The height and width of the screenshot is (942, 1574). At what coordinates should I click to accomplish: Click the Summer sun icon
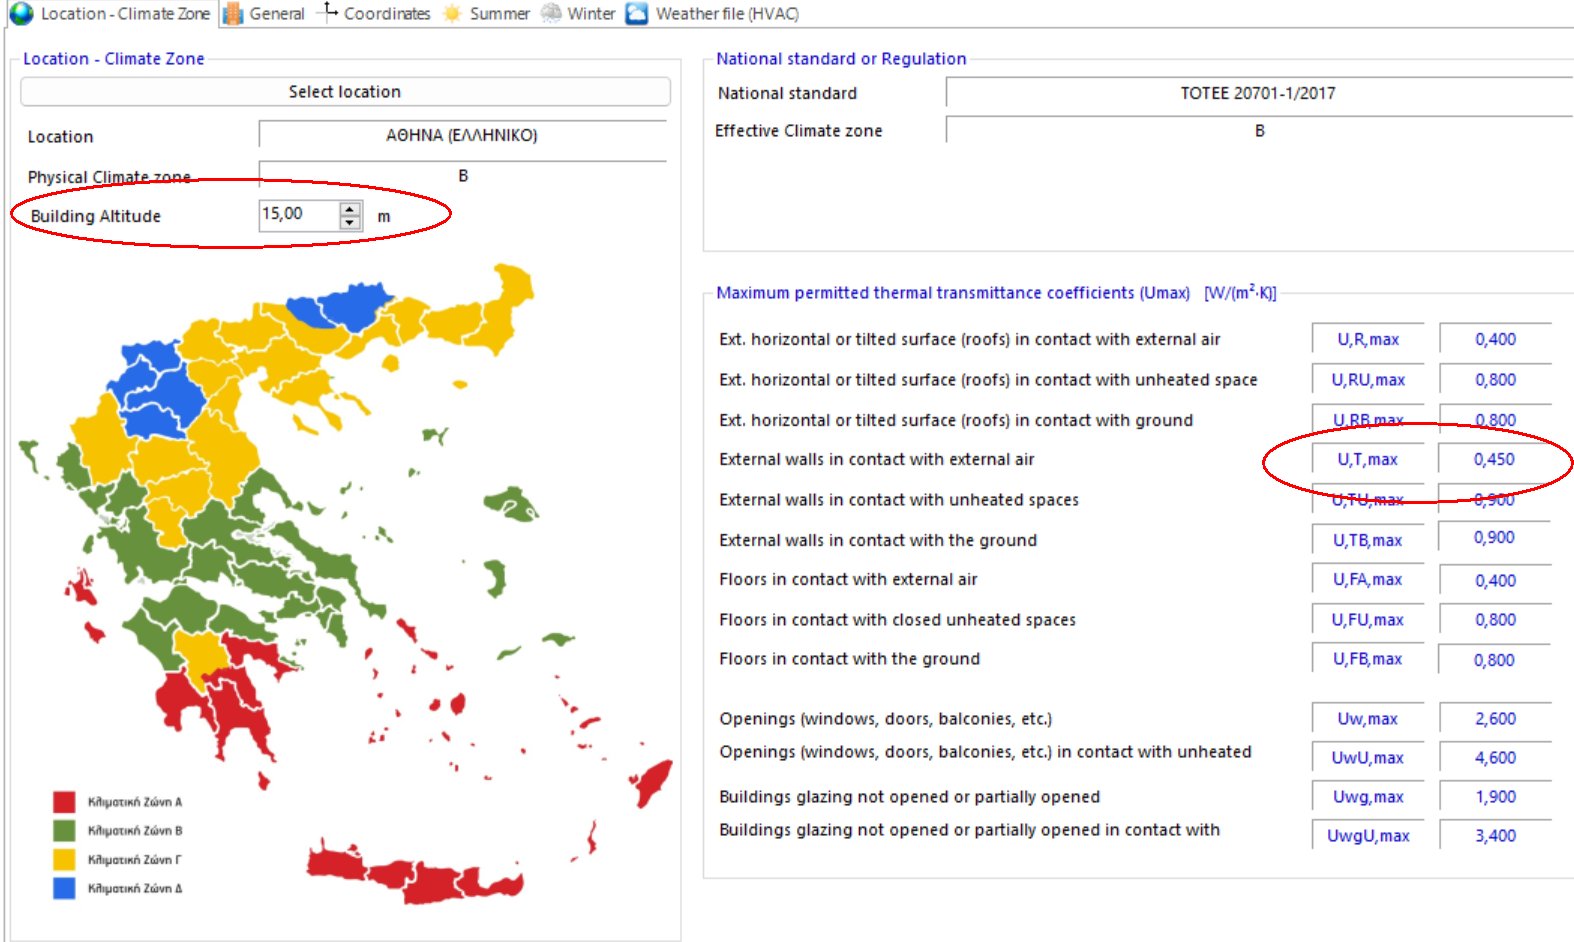[x=452, y=14]
